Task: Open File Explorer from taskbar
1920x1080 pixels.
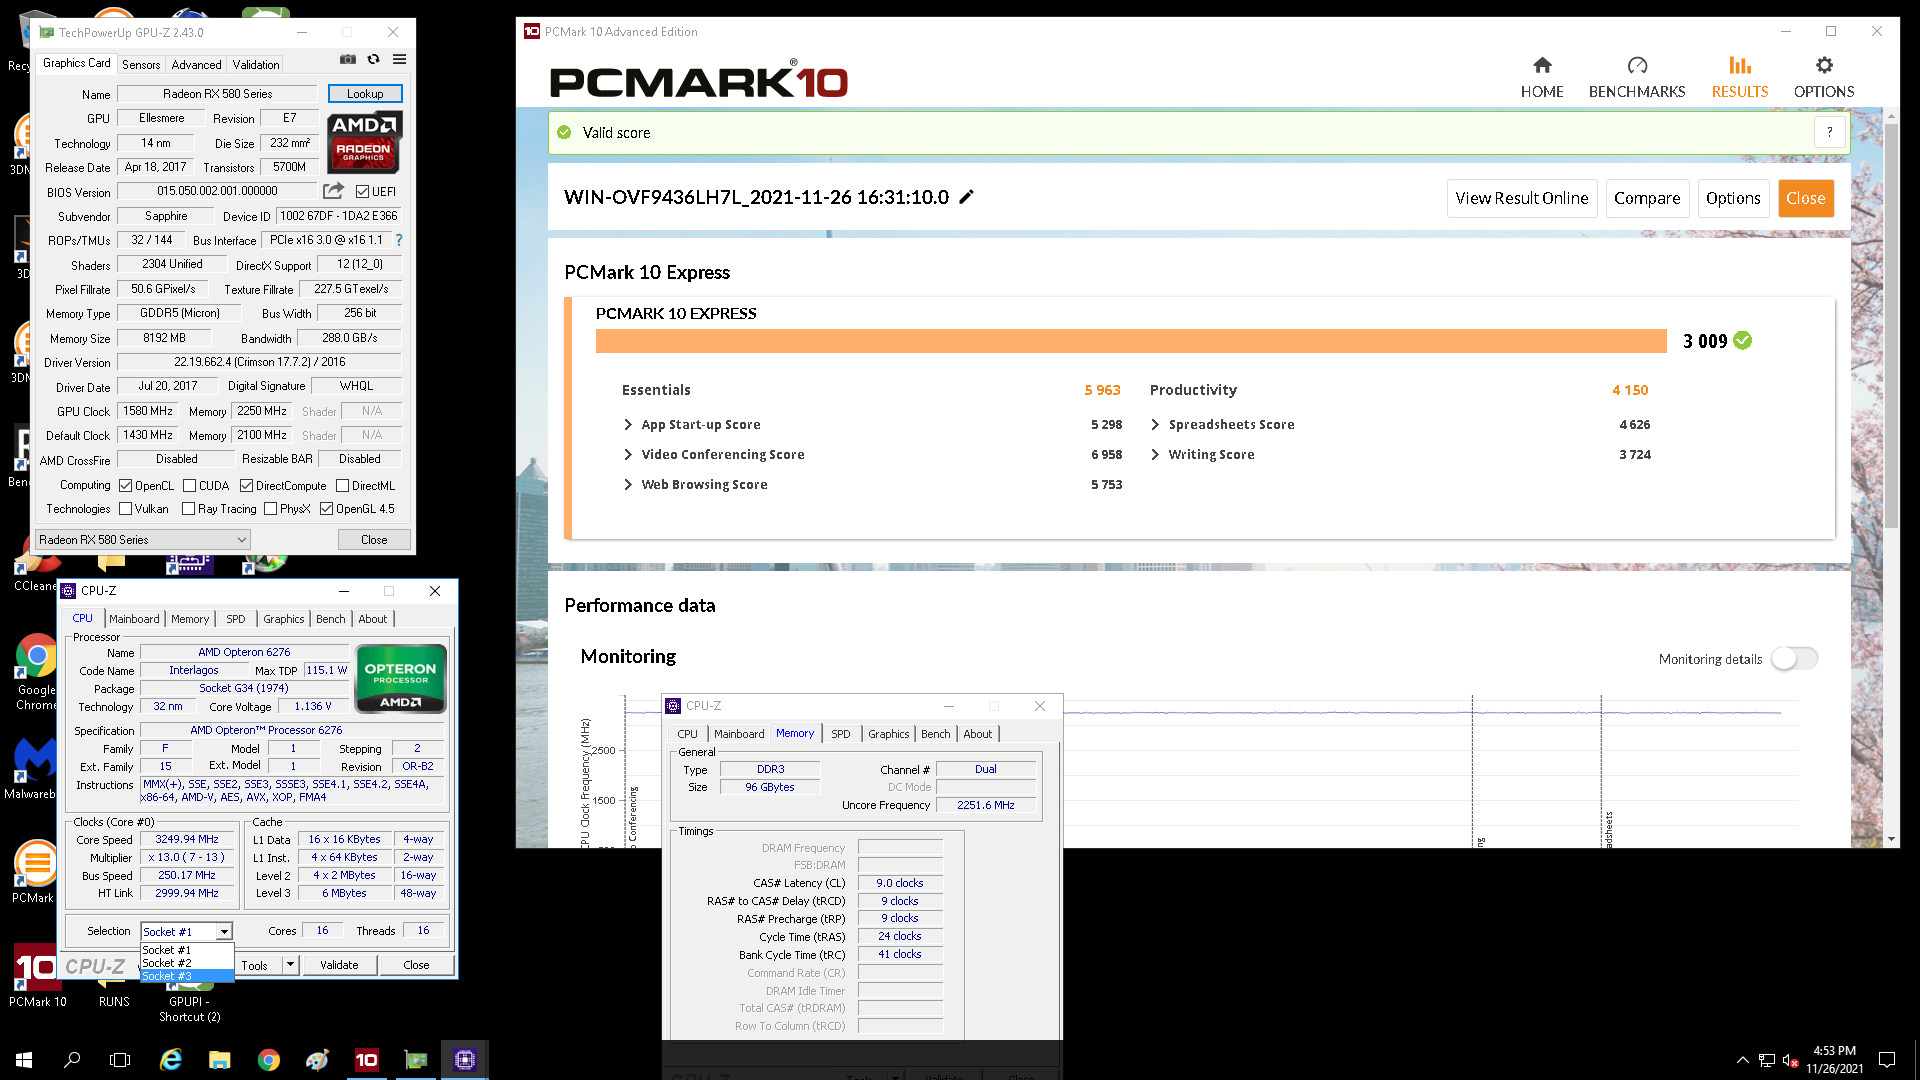Action: (219, 1059)
